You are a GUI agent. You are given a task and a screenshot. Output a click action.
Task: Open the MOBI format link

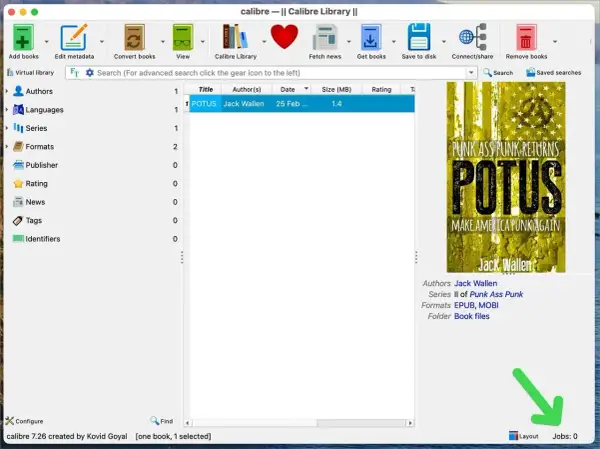click(489, 305)
